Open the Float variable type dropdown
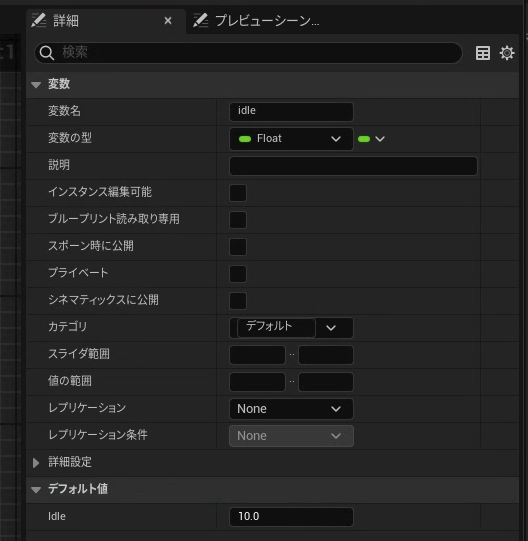This screenshot has width=528, height=541. [x=291, y=139]
